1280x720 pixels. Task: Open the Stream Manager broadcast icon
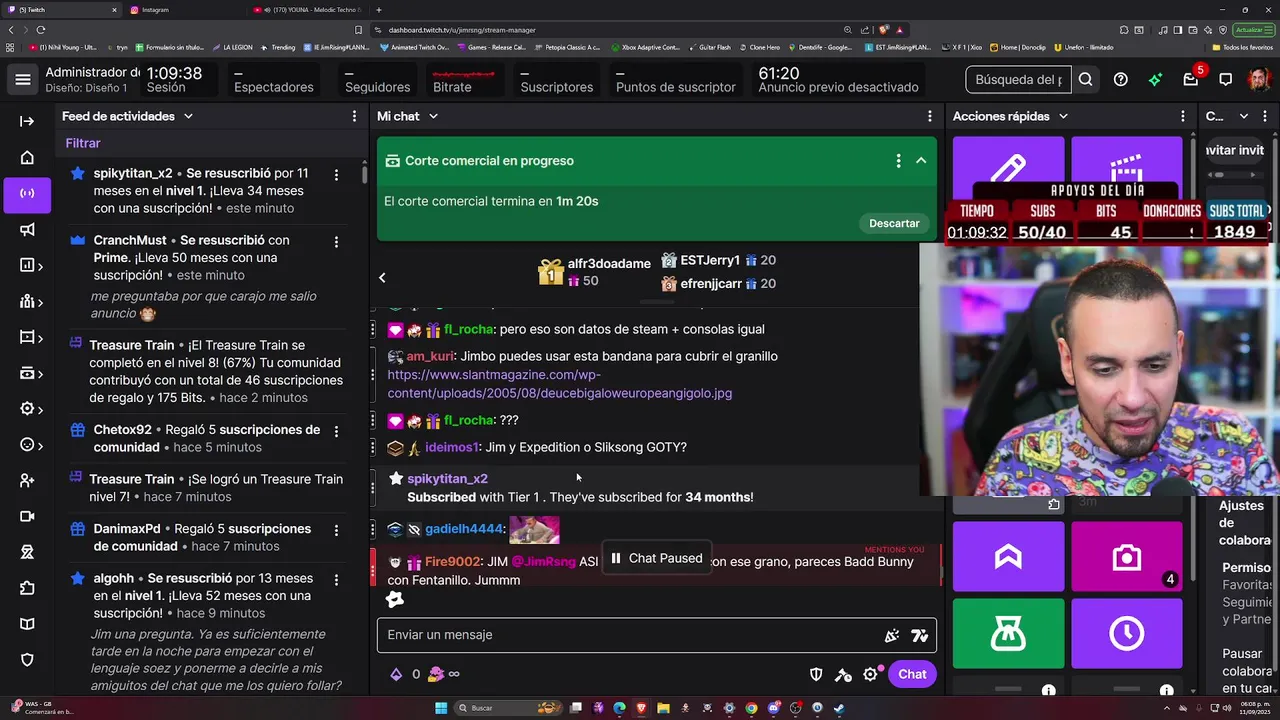point(27,193)
